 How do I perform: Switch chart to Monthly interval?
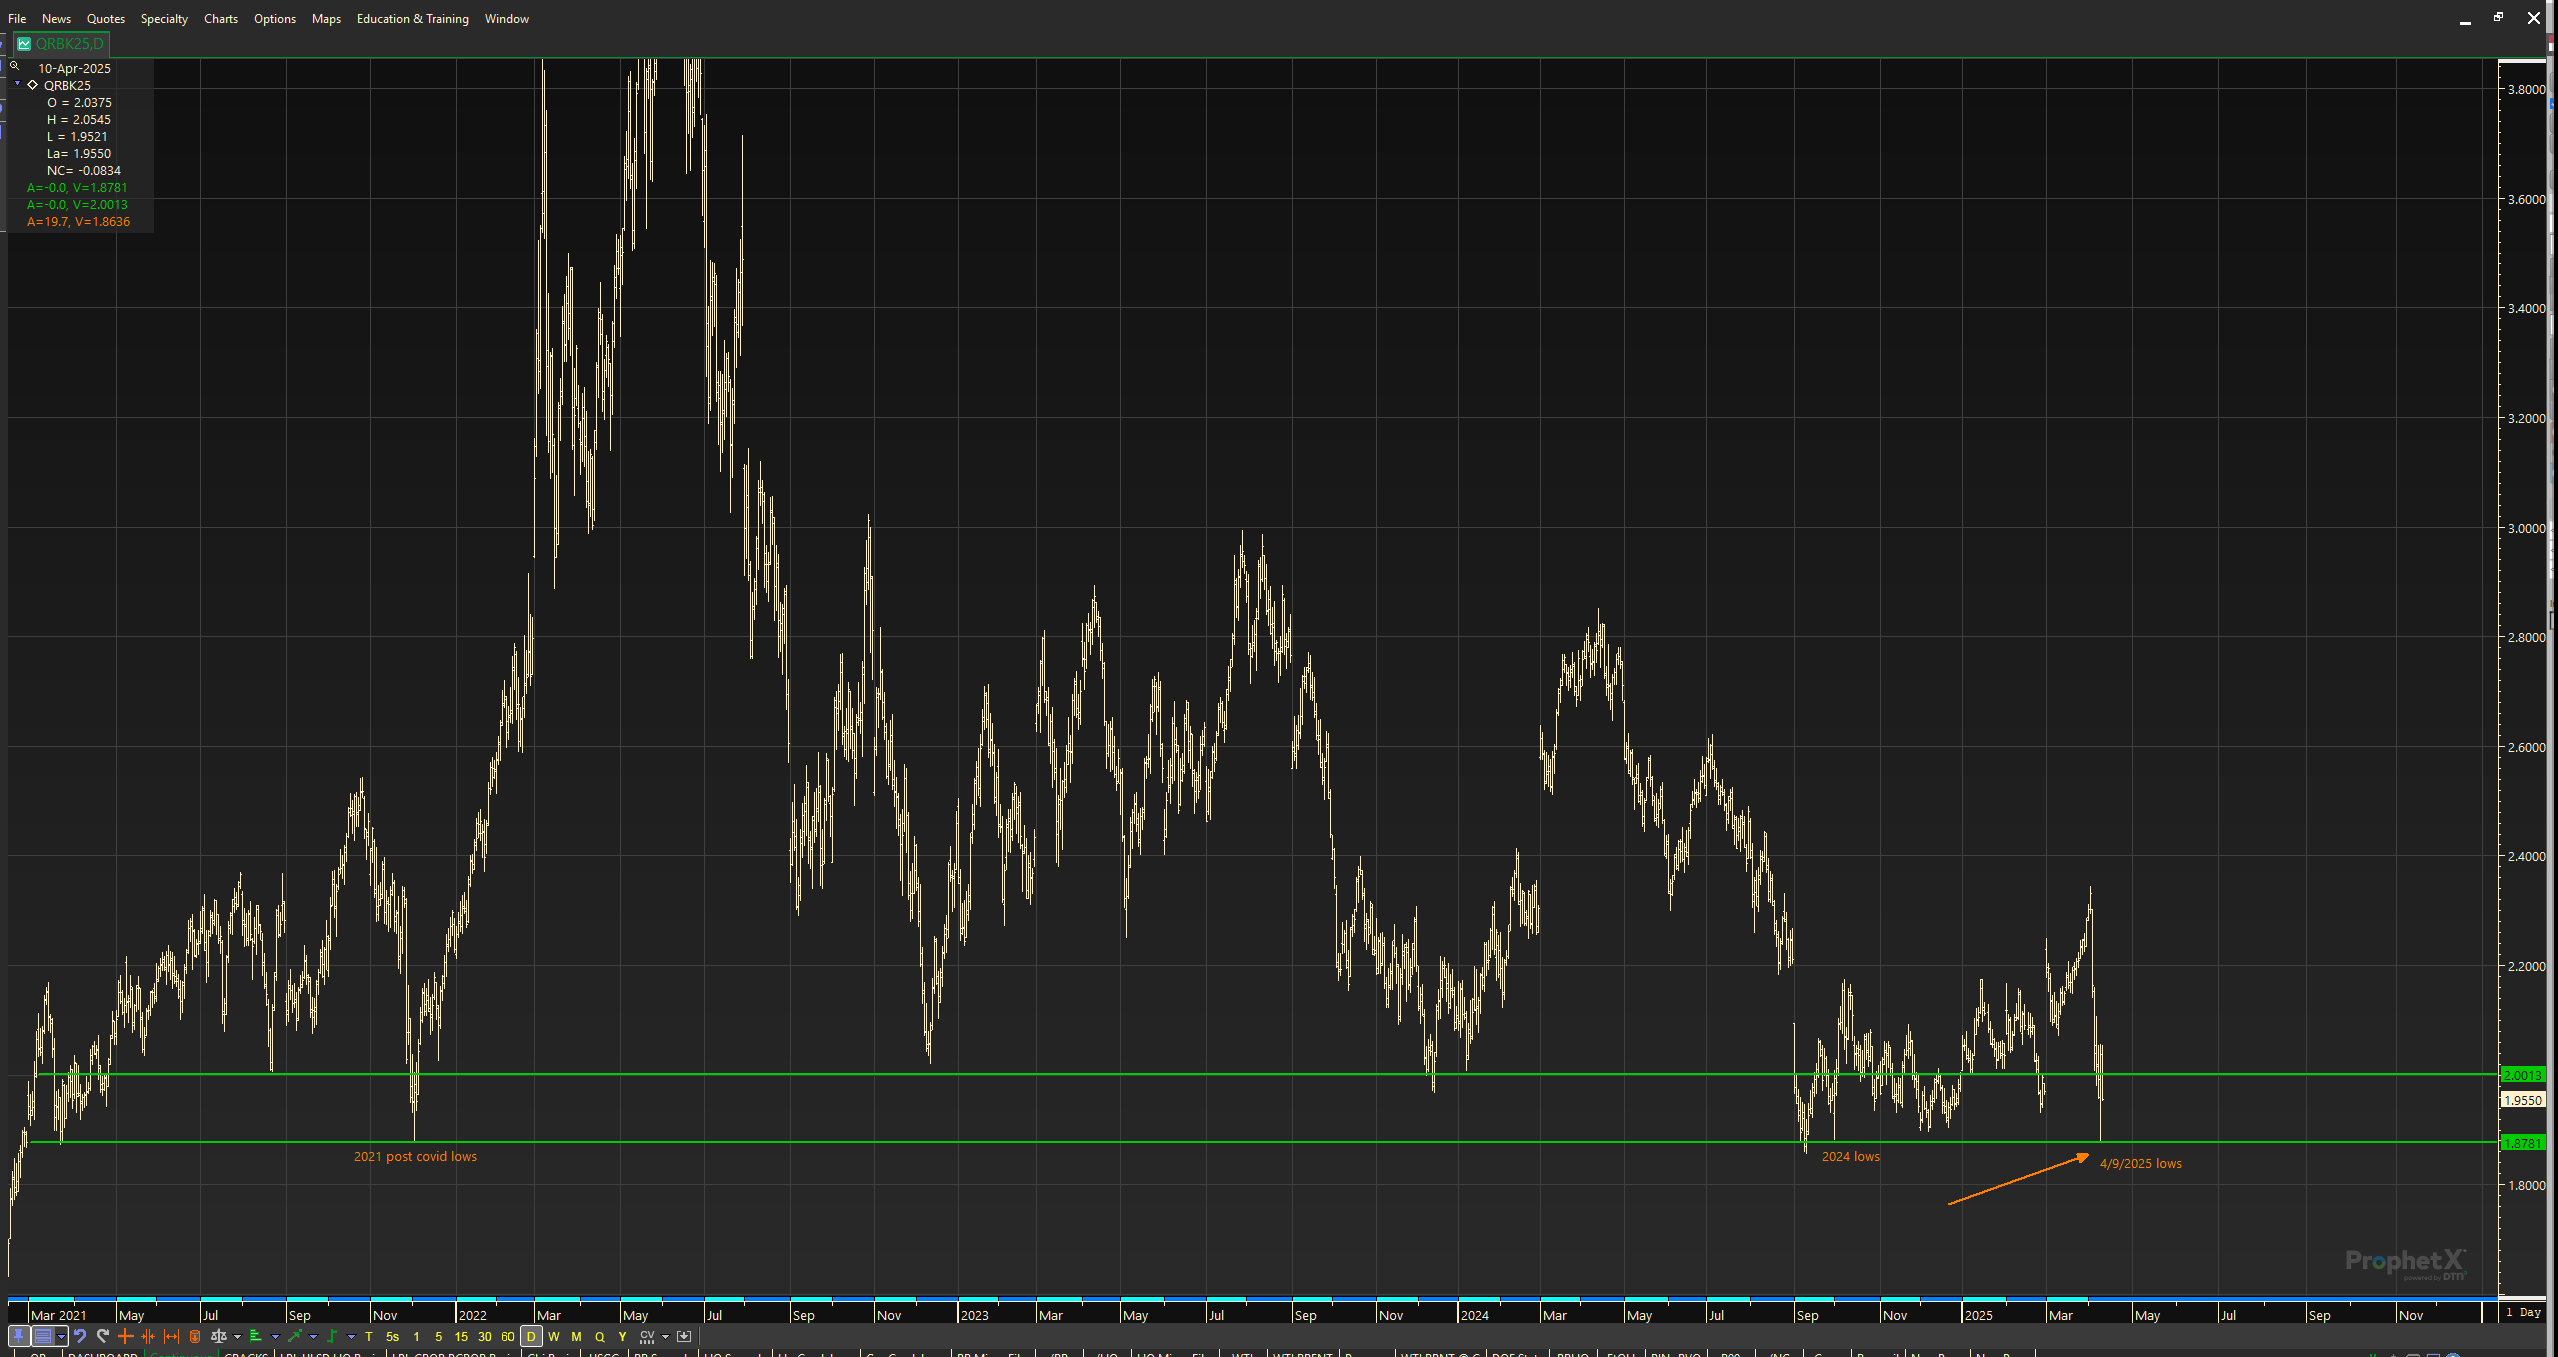click(x=576, y=1336)
